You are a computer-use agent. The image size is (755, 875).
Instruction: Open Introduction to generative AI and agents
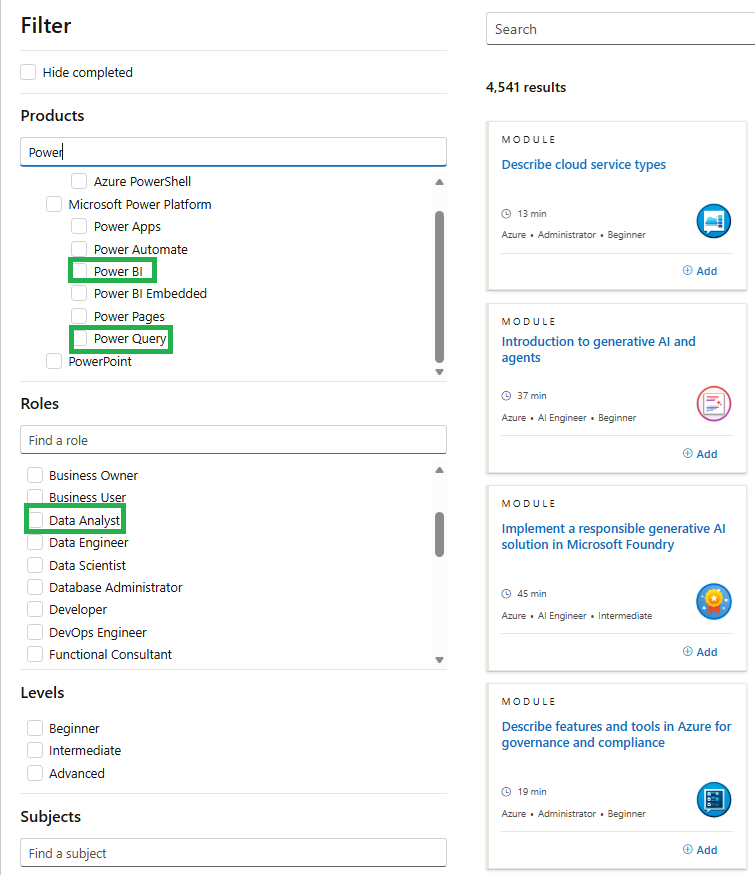[598, 349]
